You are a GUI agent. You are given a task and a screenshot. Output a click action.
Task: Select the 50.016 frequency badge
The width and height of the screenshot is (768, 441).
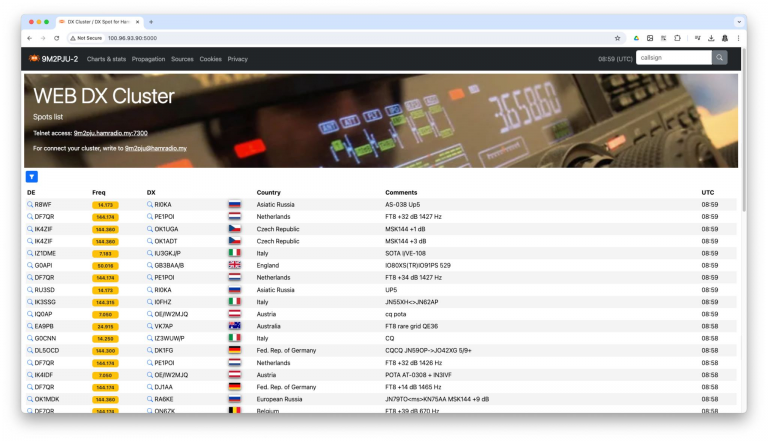(105, 265)
